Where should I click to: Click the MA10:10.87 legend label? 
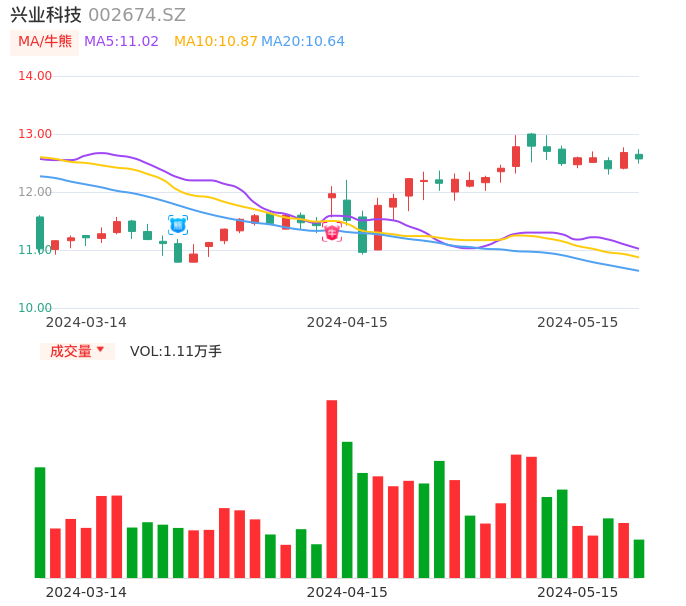[x=216, y=42]
